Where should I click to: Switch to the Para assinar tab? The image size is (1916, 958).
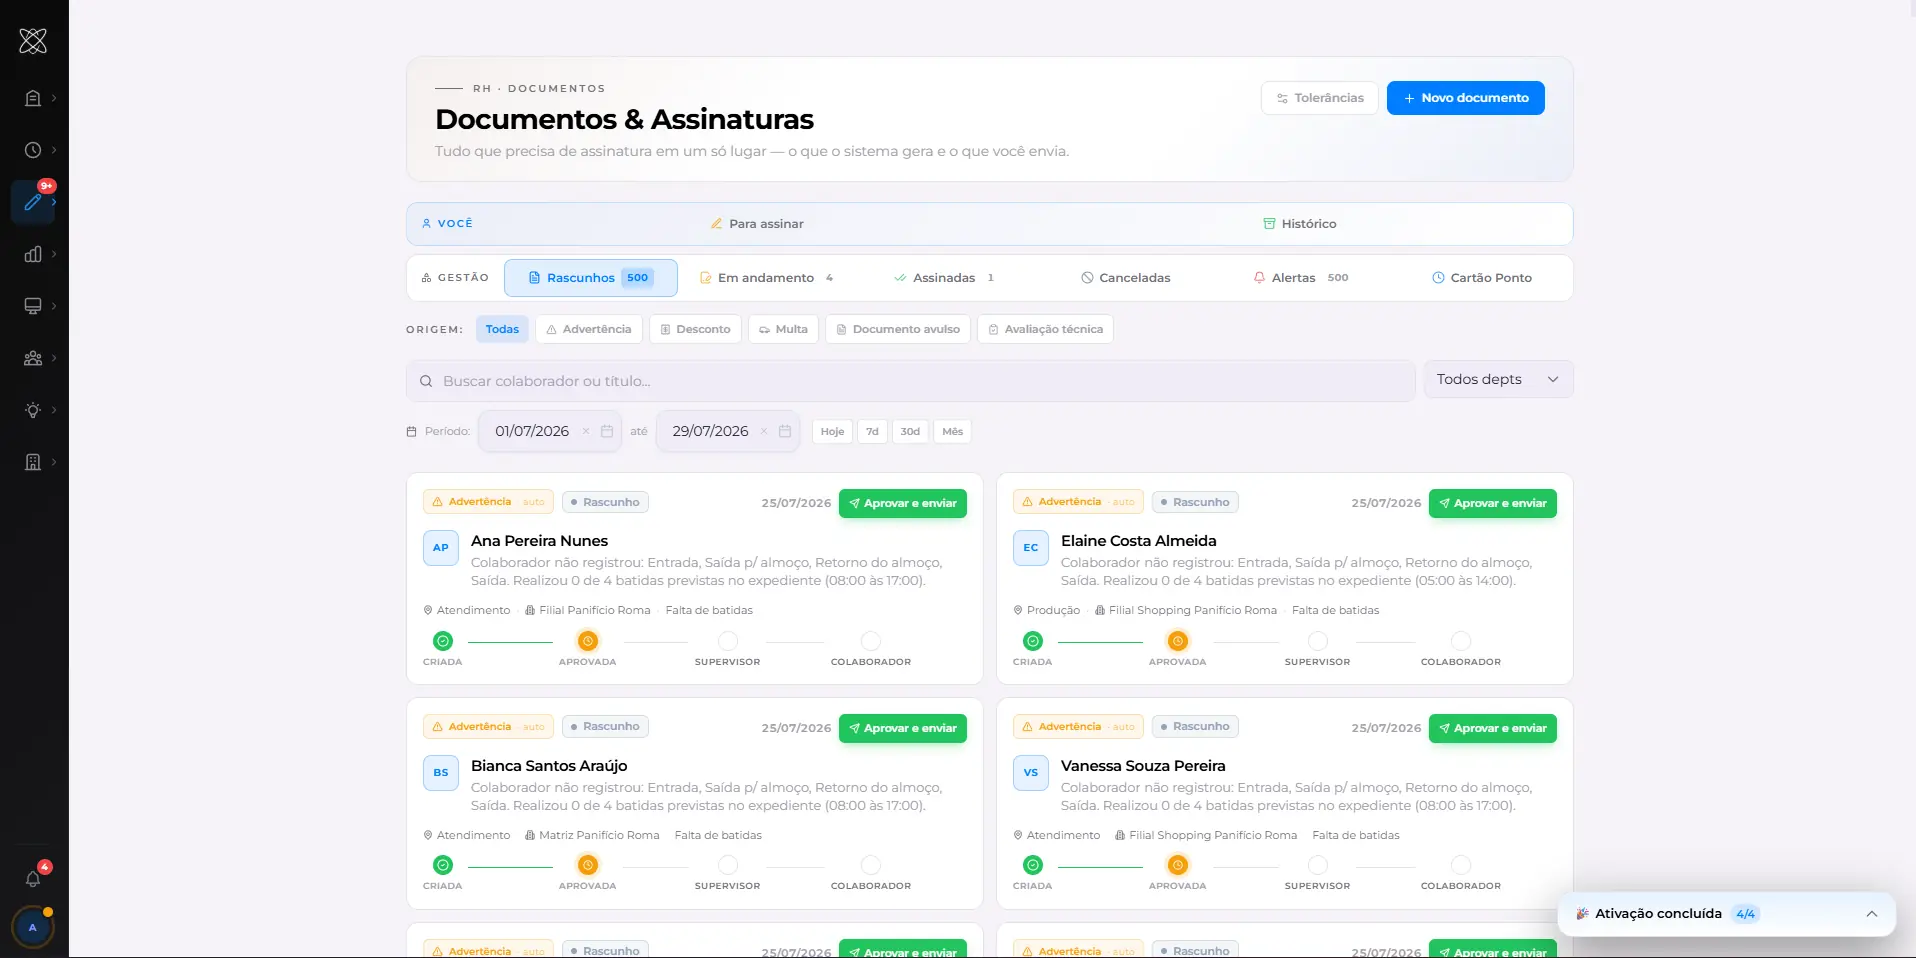click(x=757, y=224)
